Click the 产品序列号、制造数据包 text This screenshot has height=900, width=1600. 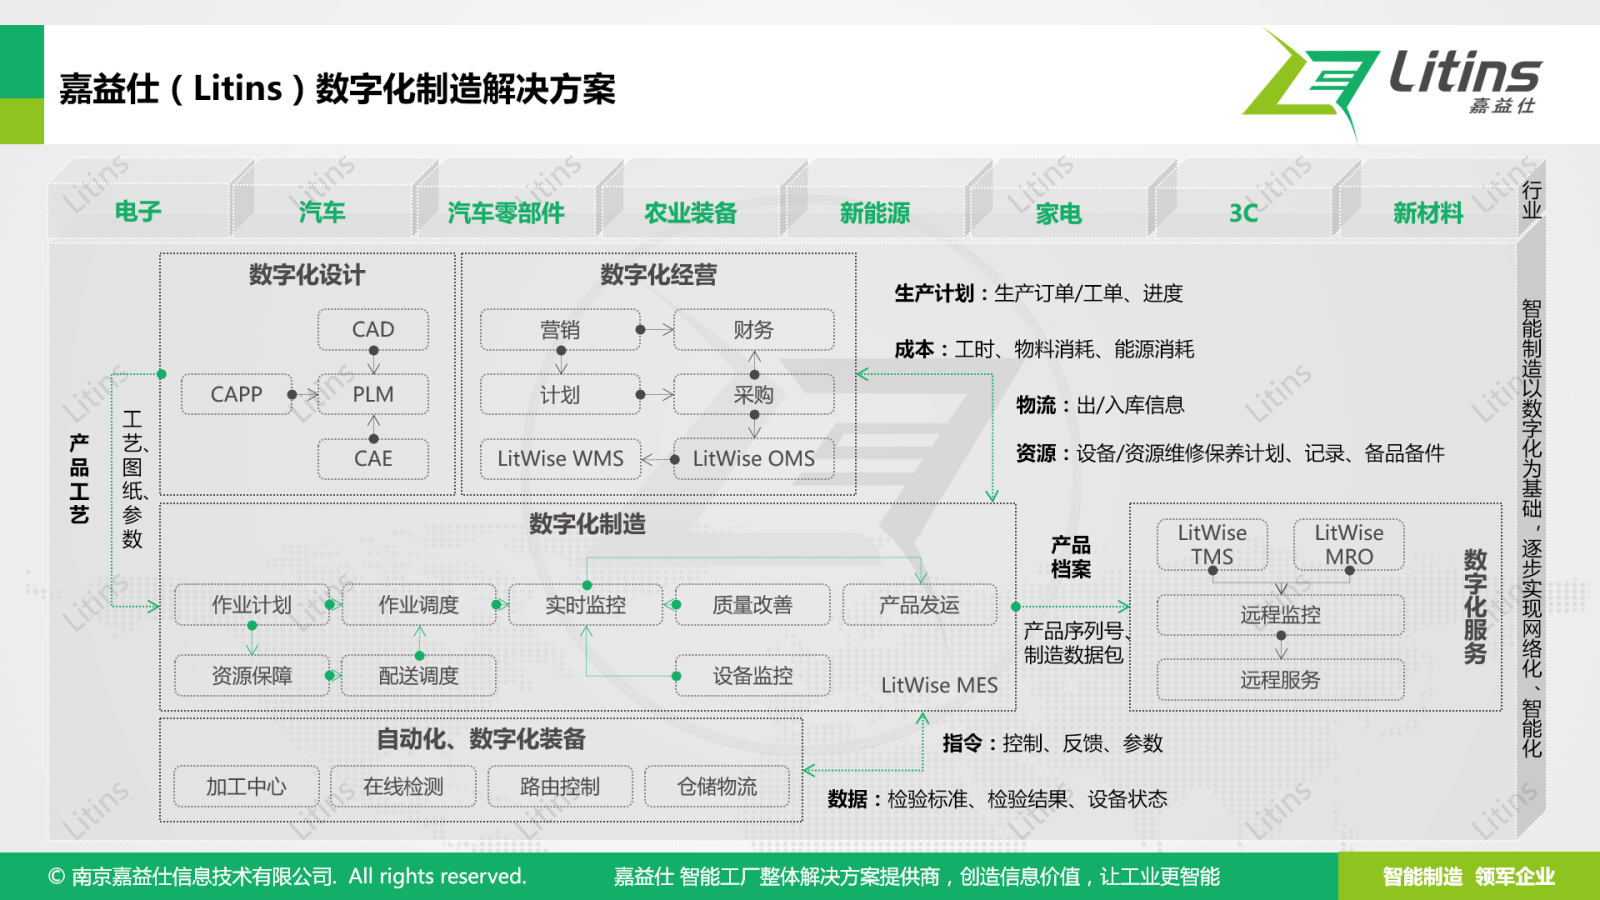click(x=1076, y=643)
